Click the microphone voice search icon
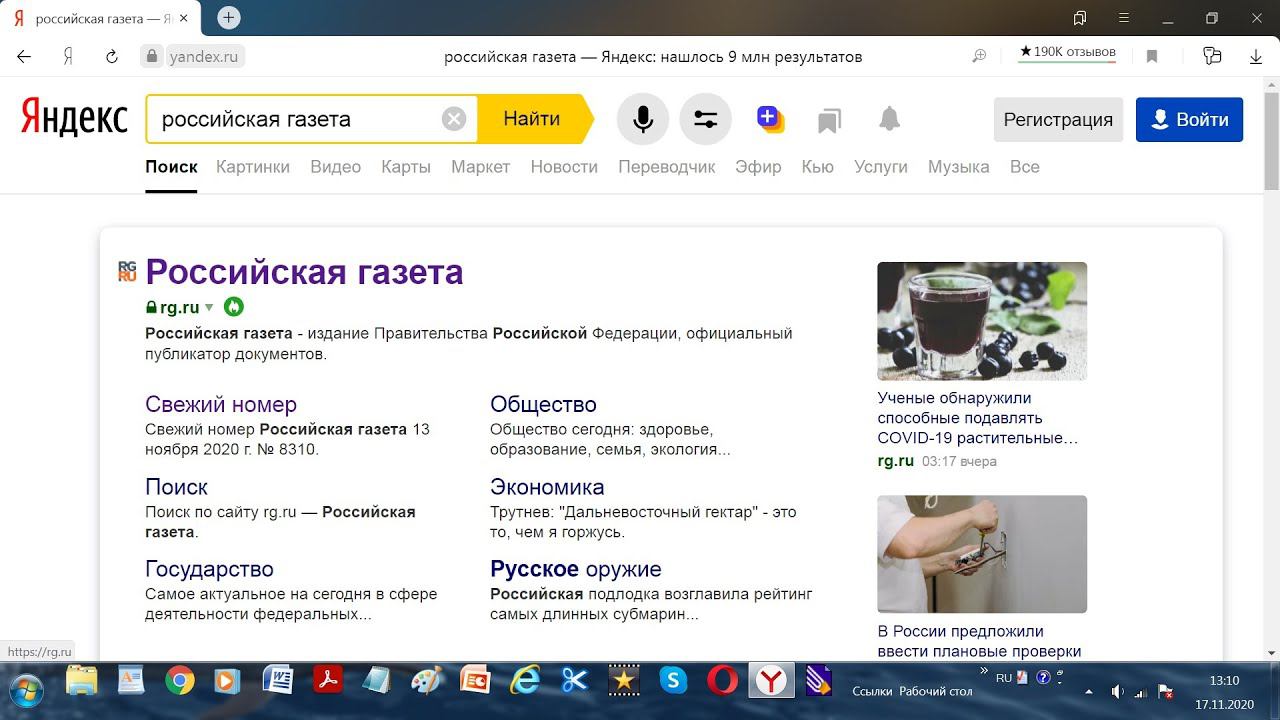 point(643,119)
